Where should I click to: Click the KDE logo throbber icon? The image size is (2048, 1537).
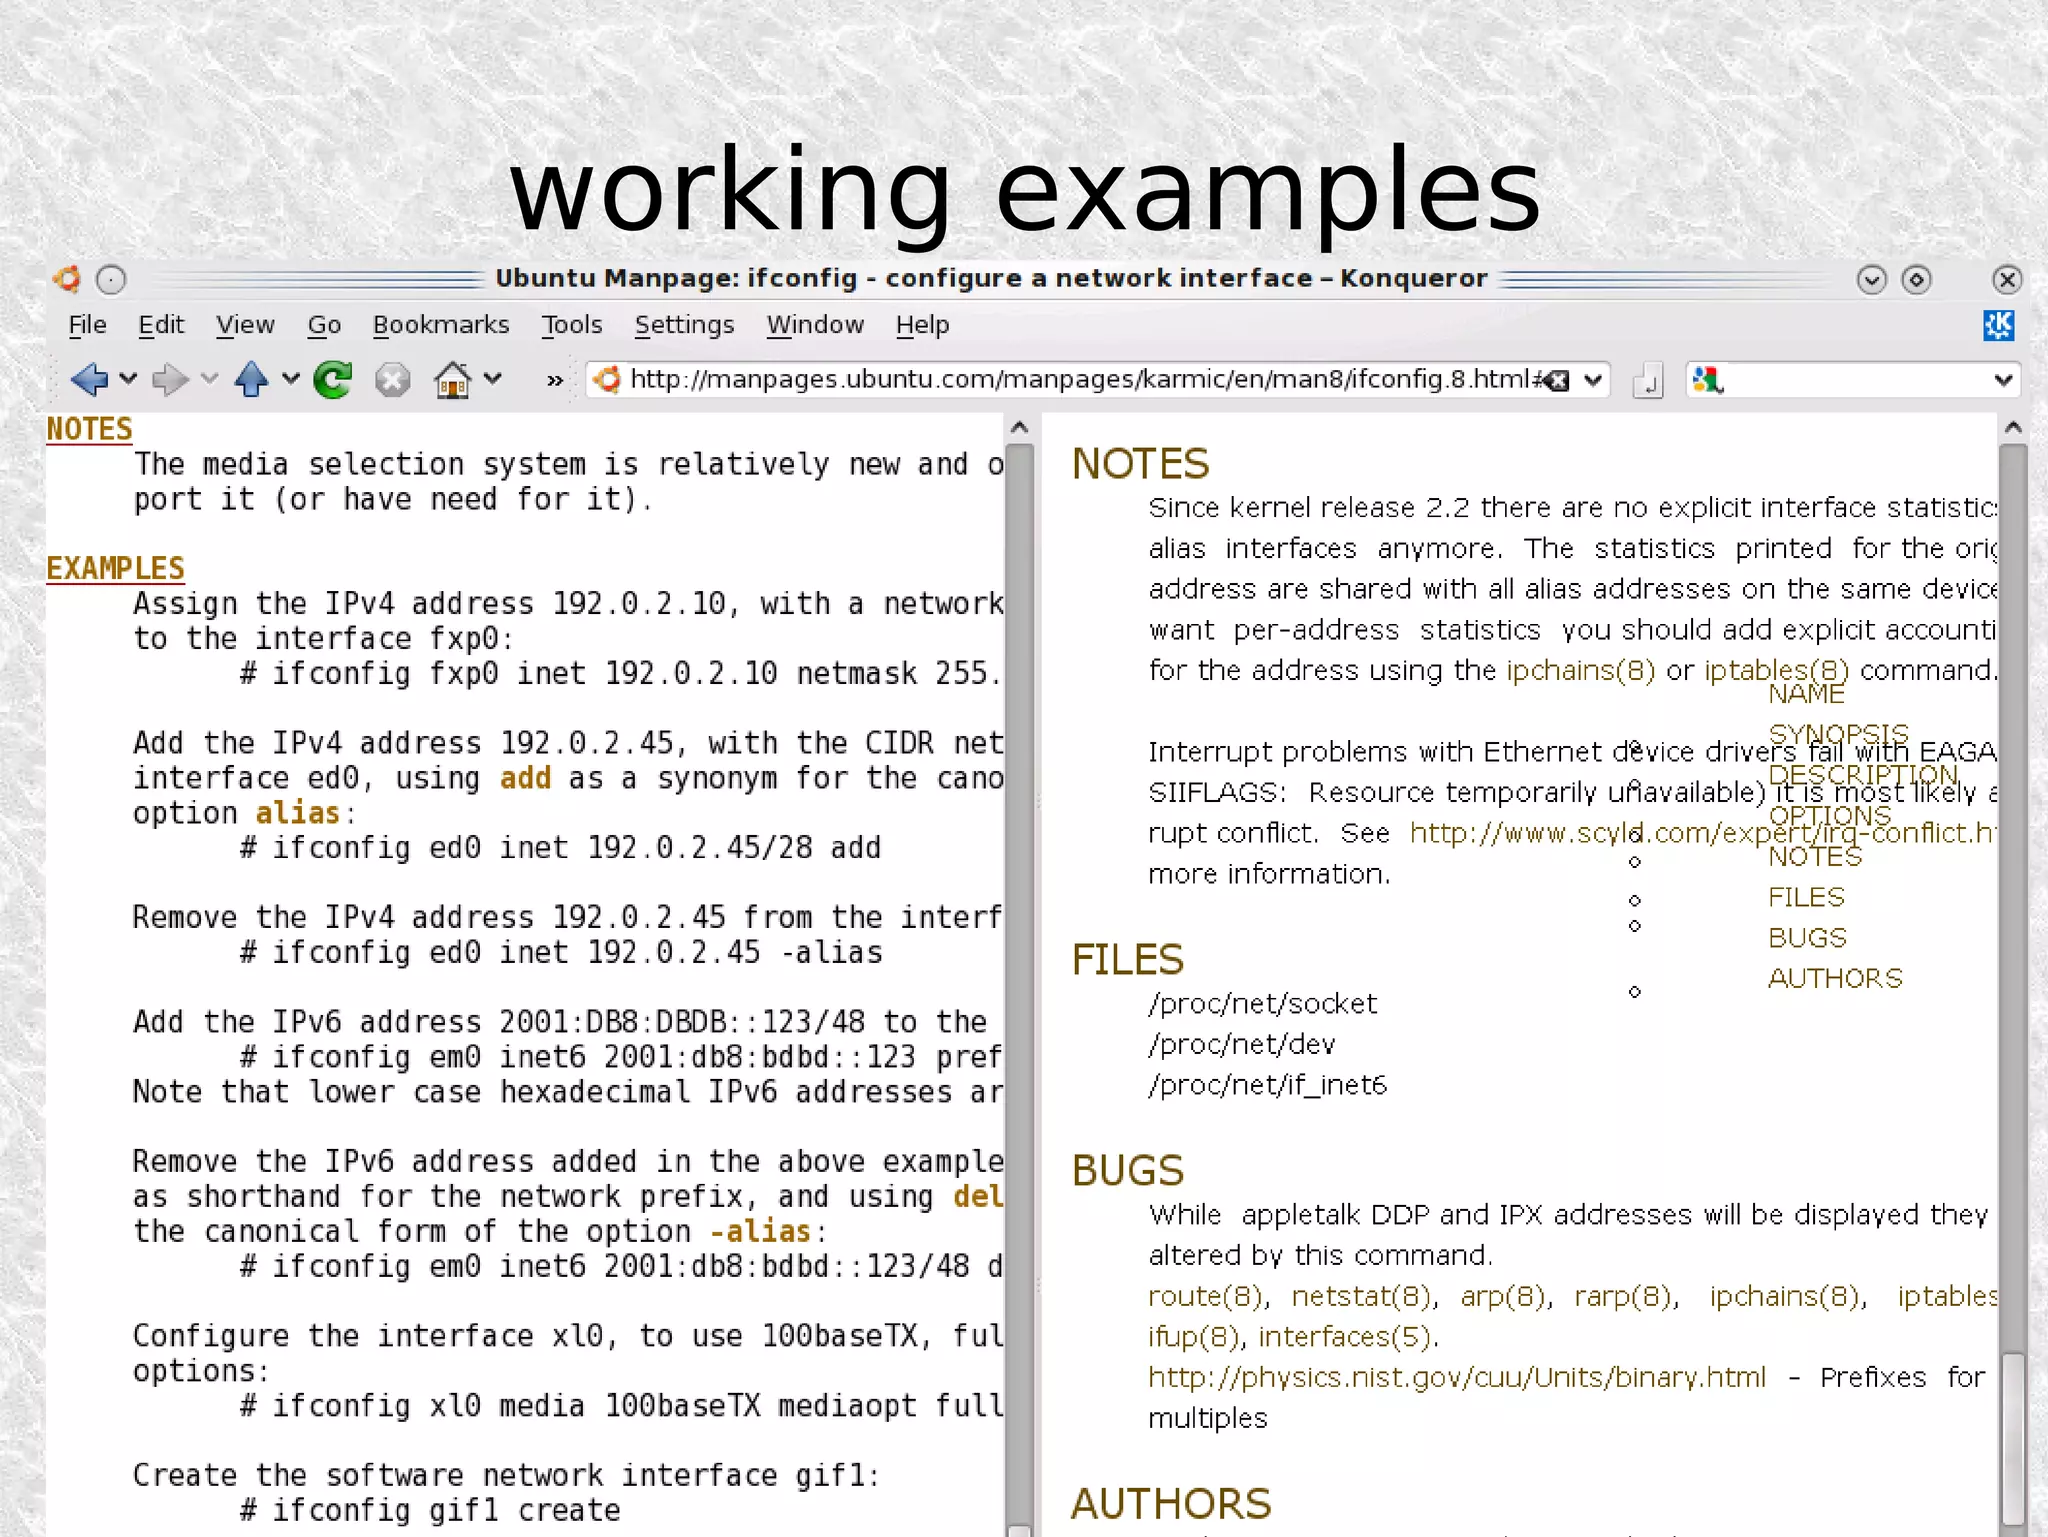(x=1998, y=325)
